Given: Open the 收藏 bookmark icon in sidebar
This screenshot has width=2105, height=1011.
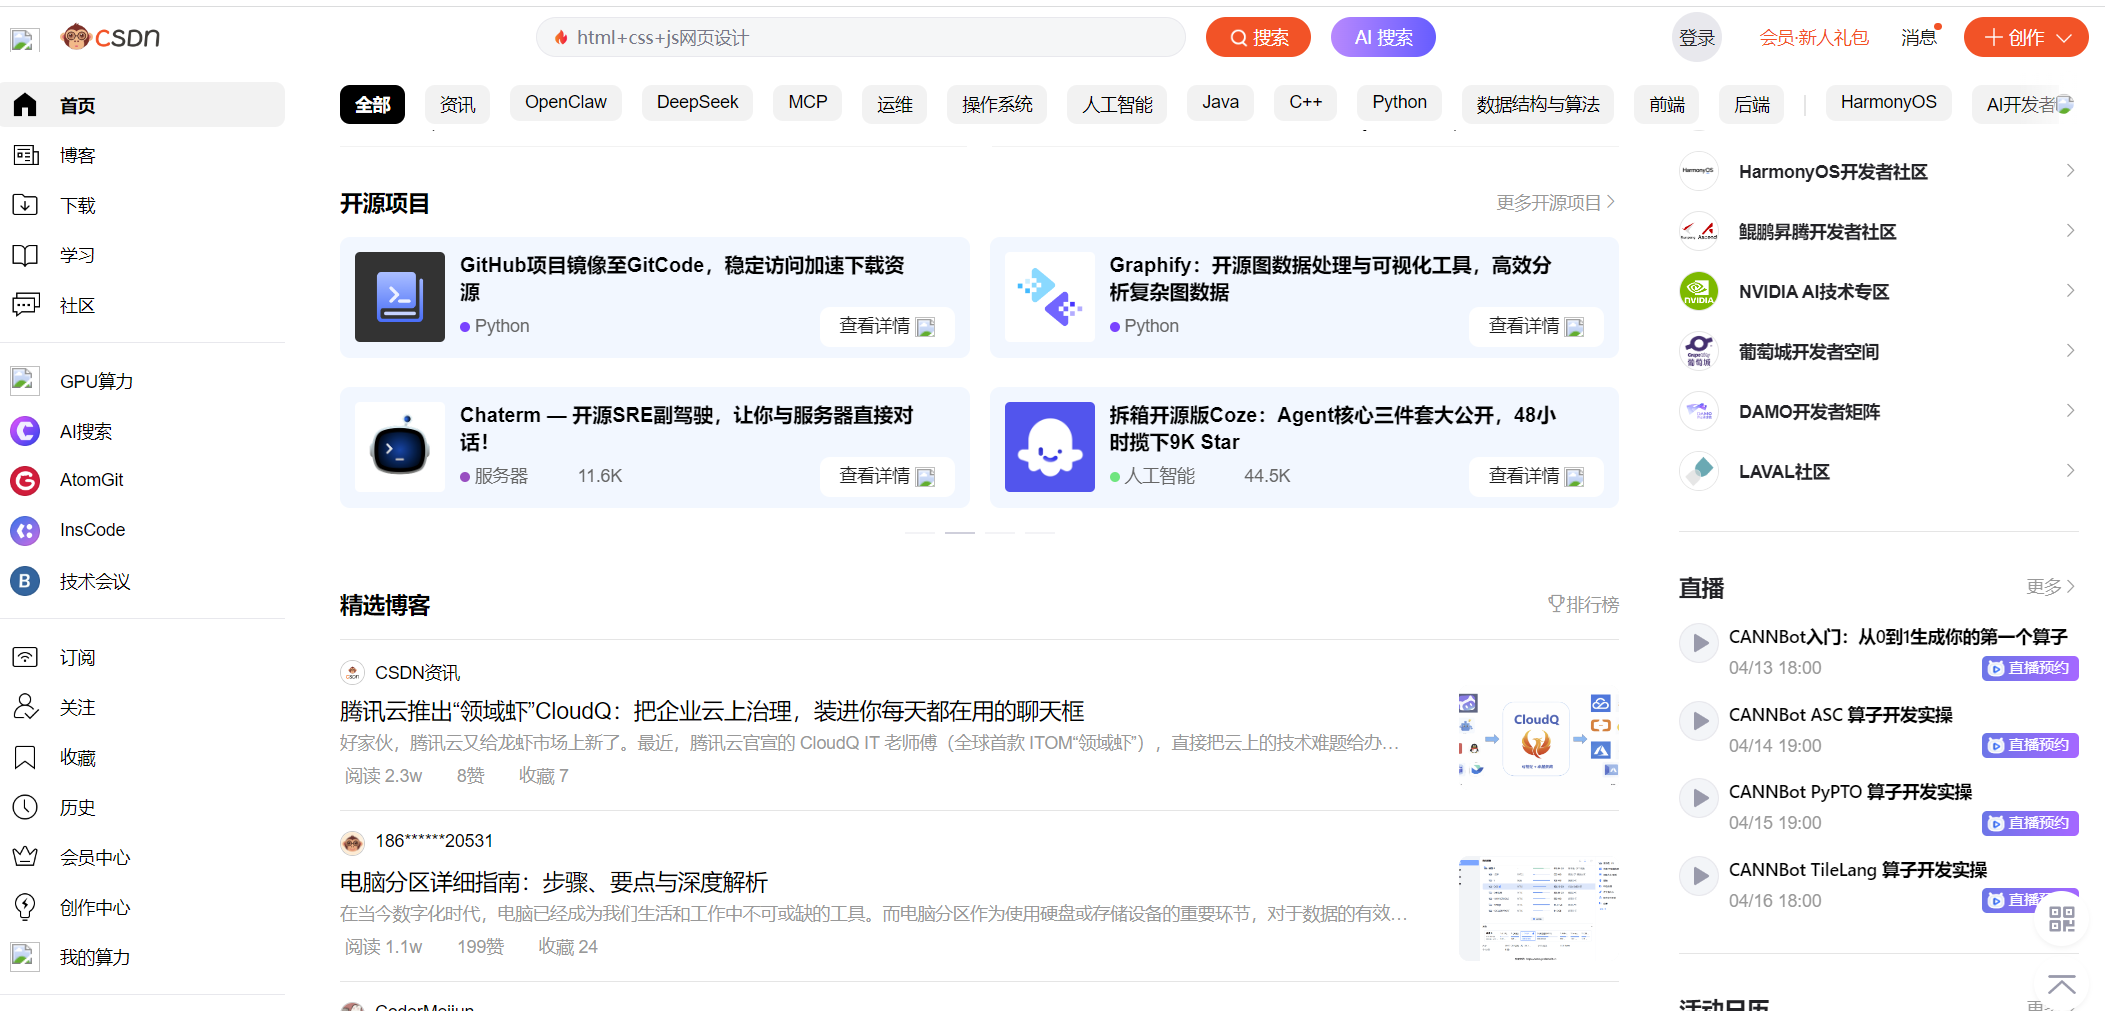Looking at the screenshot, I should 25,758.
